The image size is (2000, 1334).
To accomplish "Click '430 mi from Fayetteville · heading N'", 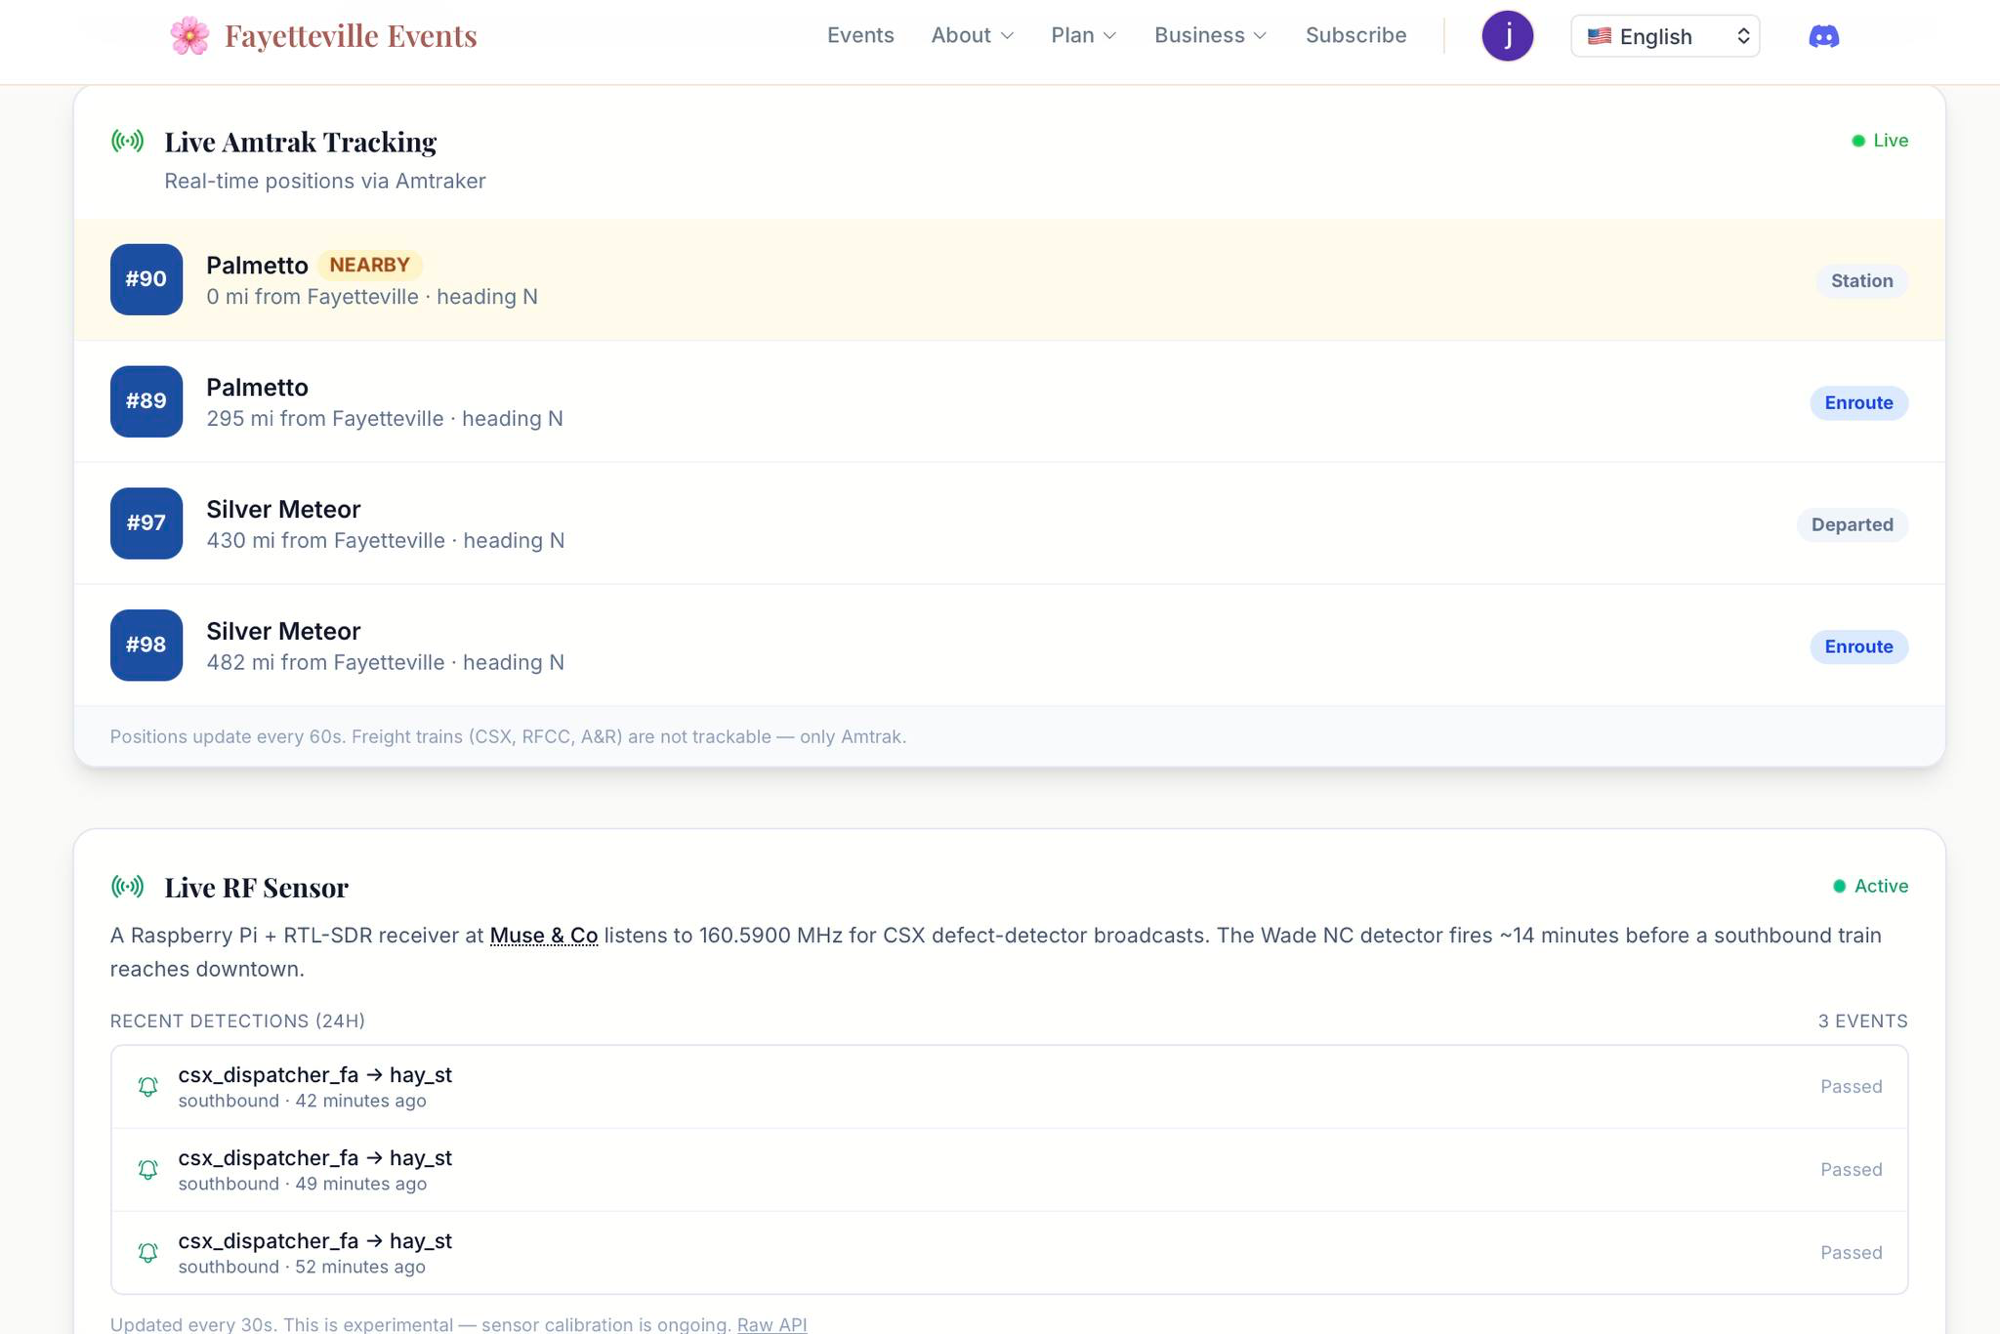I will [x=386, y=541].
